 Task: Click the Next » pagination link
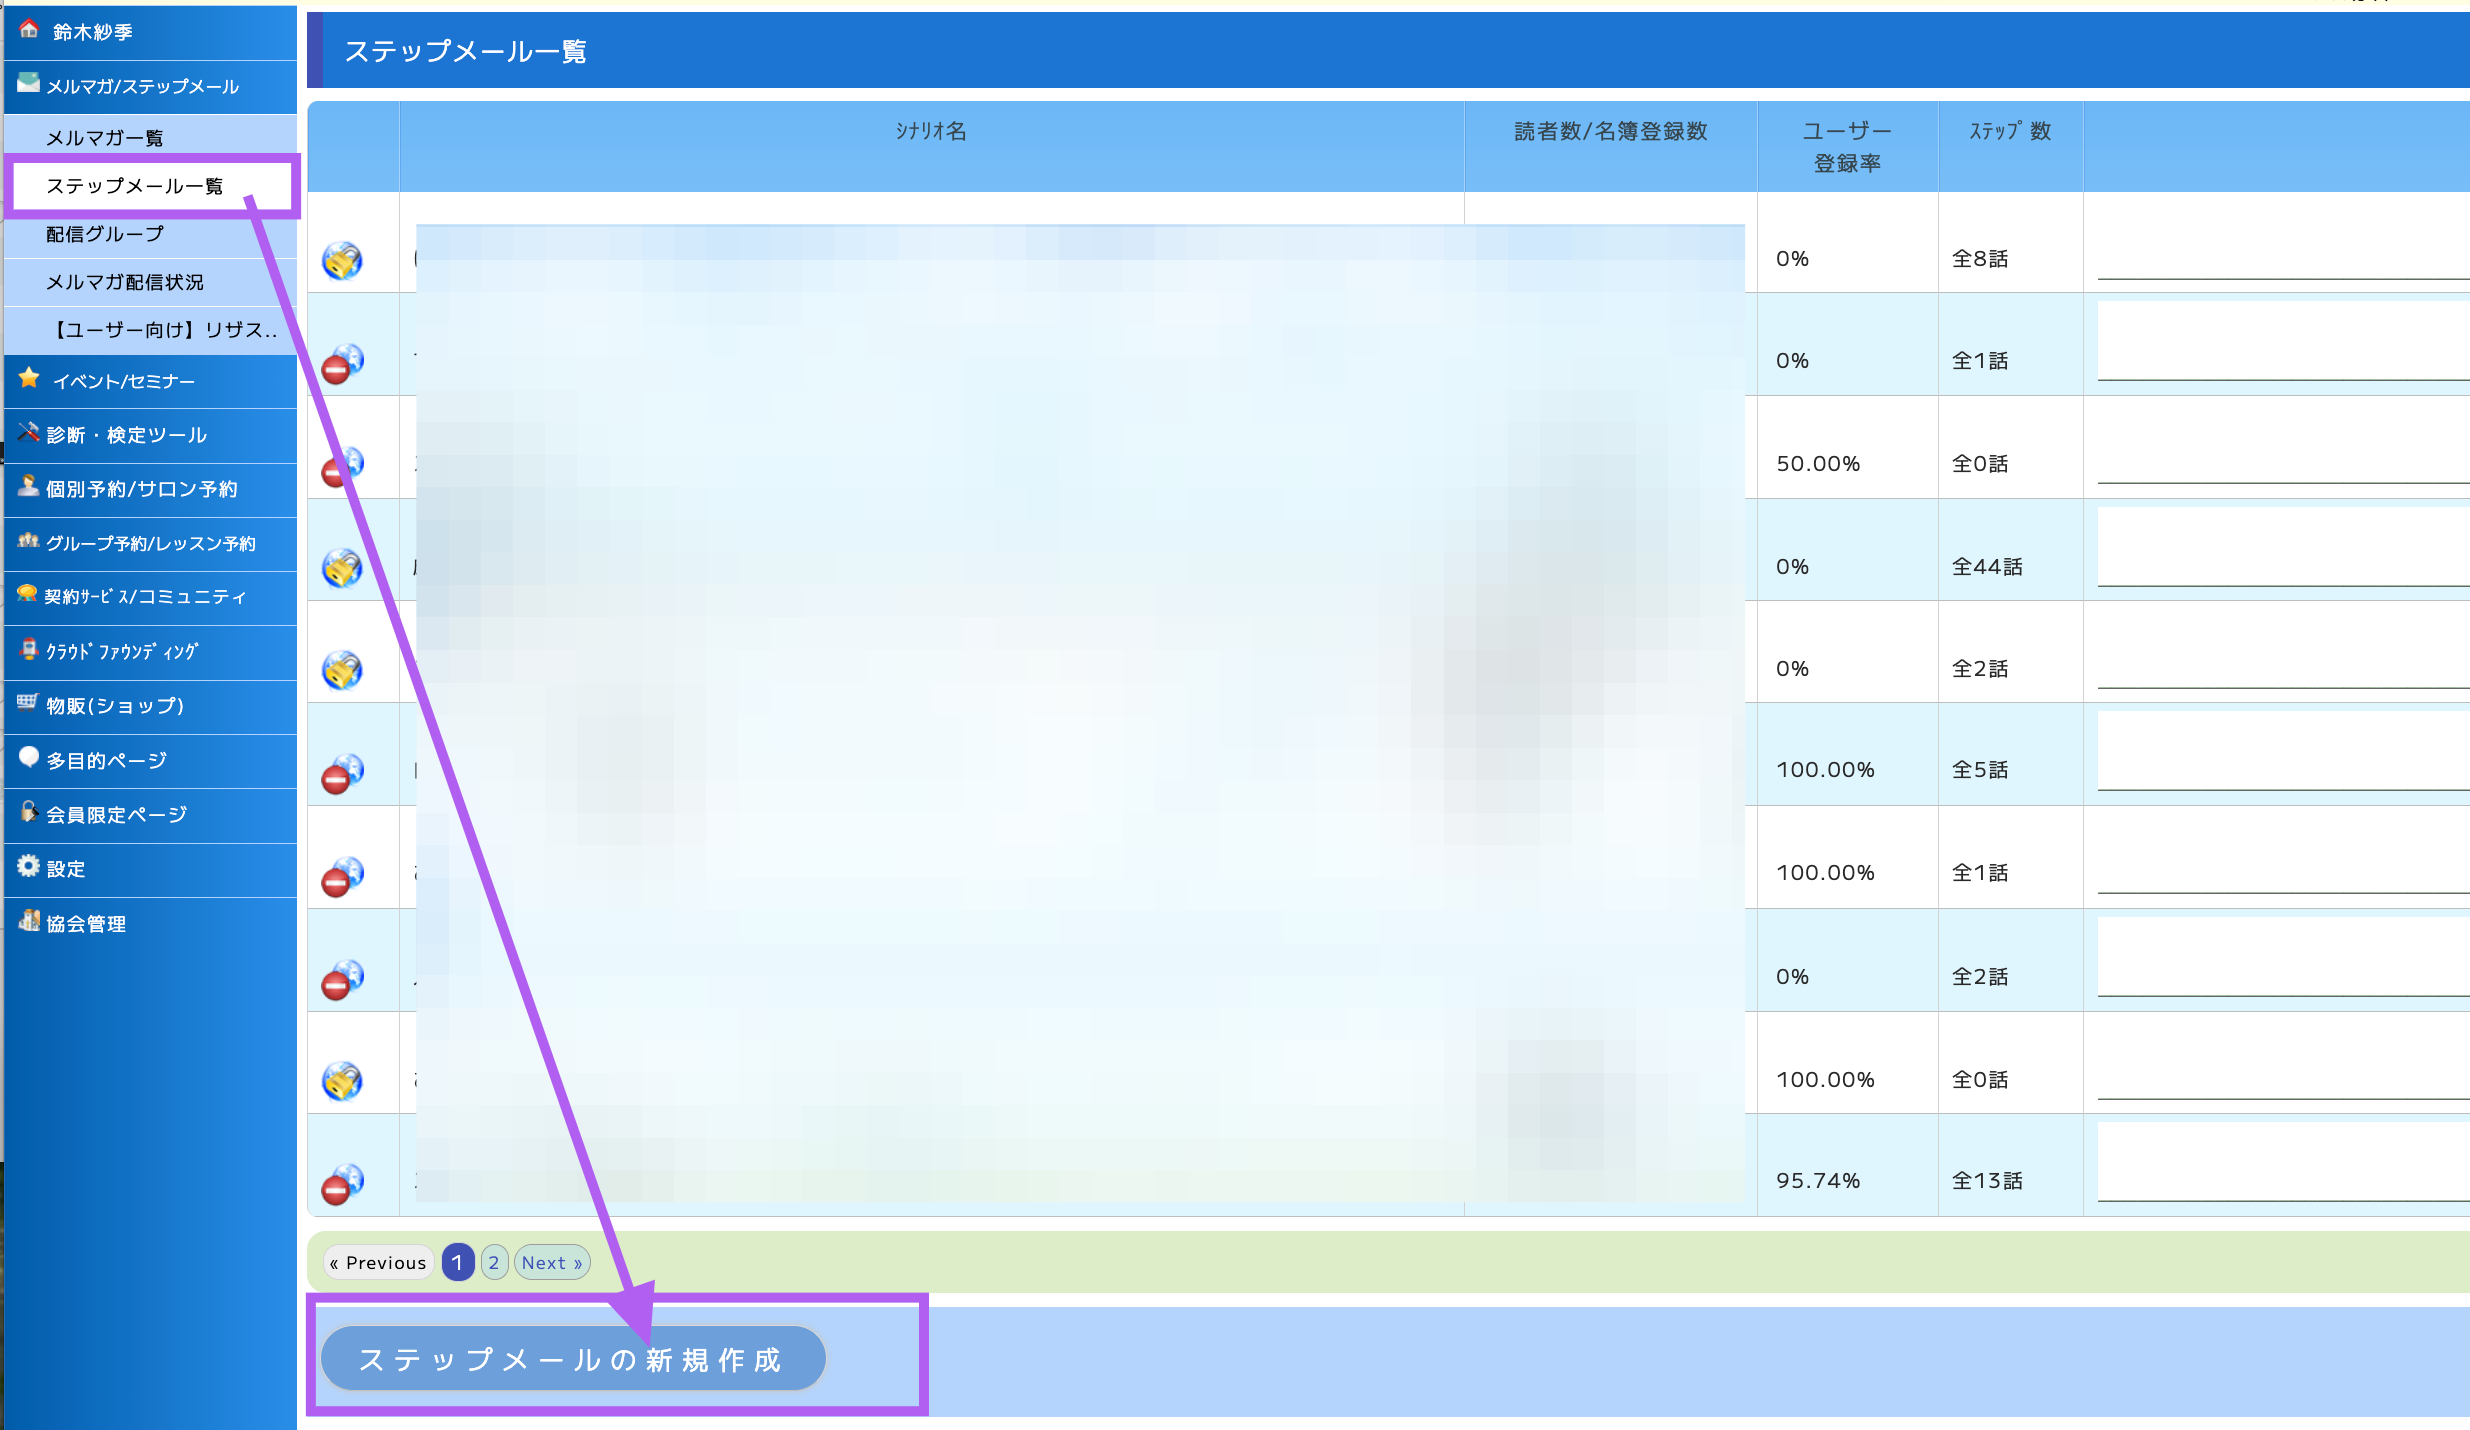(552, 1263)
